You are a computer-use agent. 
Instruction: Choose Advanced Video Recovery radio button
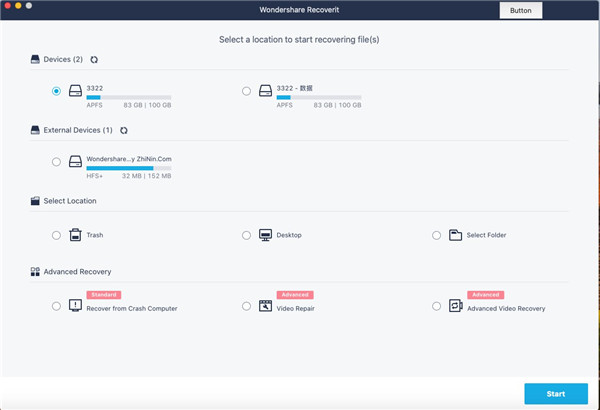coord(437,306)
